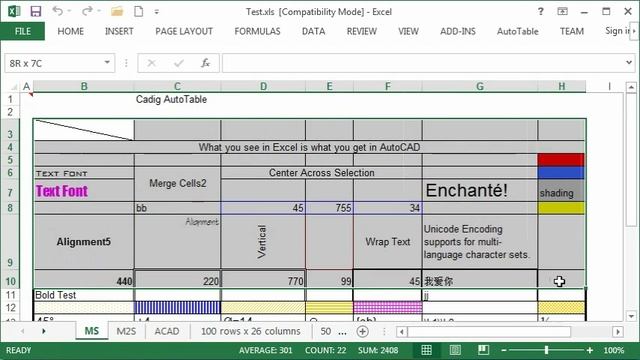Confirm entry with the check mark icon

tap(179, 63)
